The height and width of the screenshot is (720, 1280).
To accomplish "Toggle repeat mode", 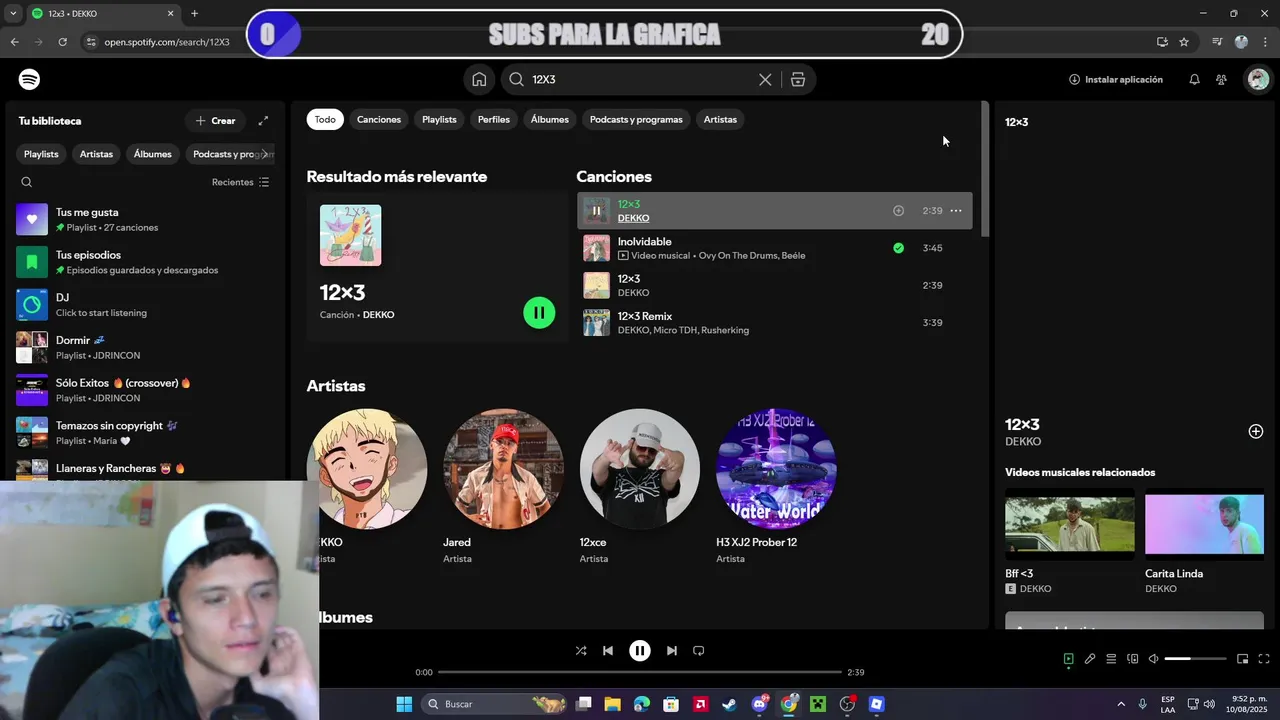I will (699, 650).
